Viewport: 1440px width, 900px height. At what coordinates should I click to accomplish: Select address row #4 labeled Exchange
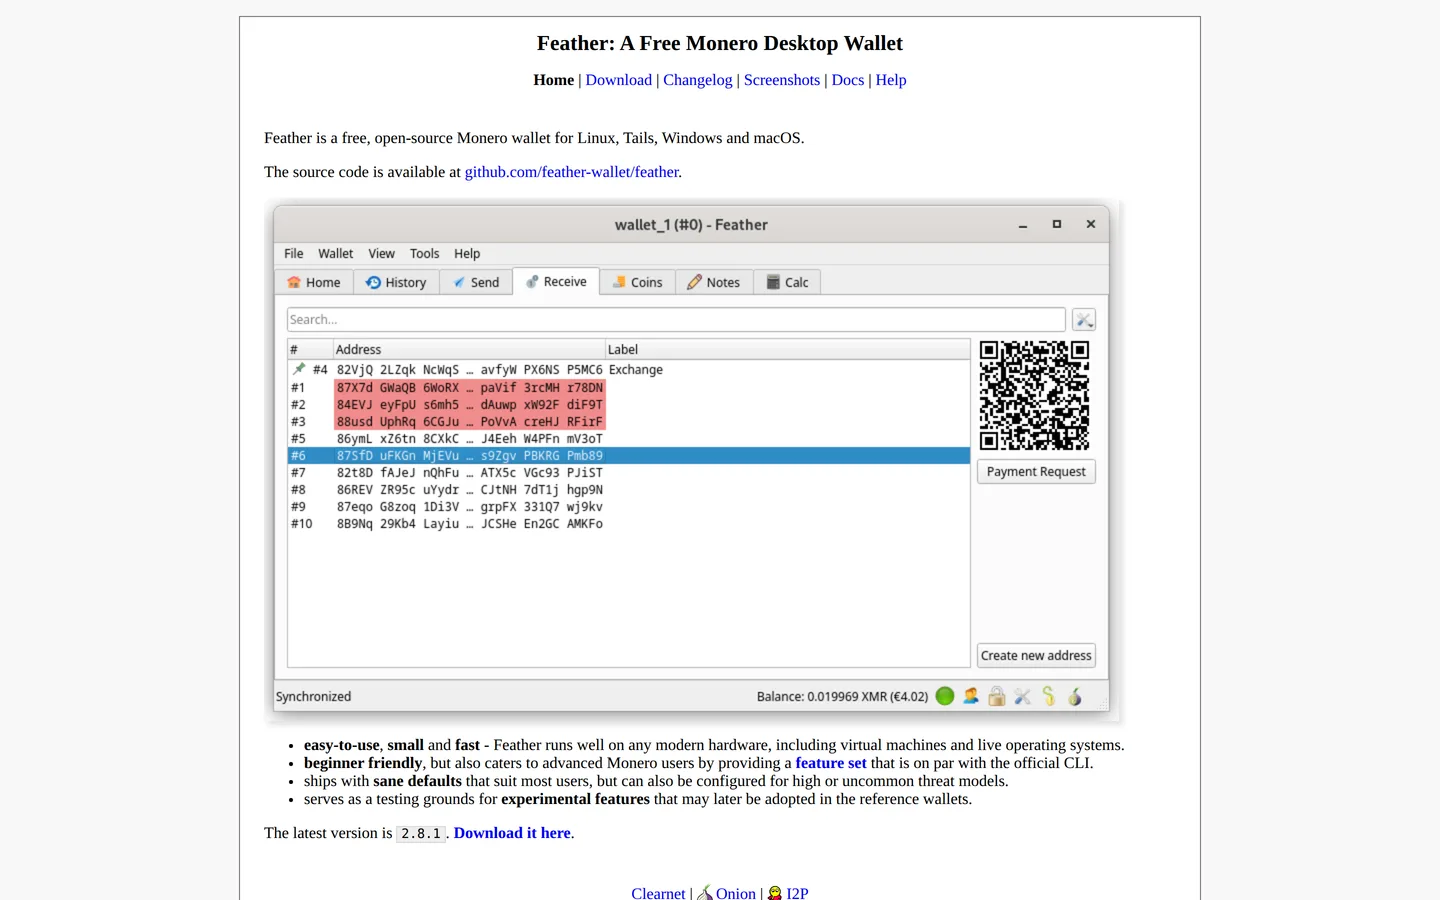tap(629, 370)
